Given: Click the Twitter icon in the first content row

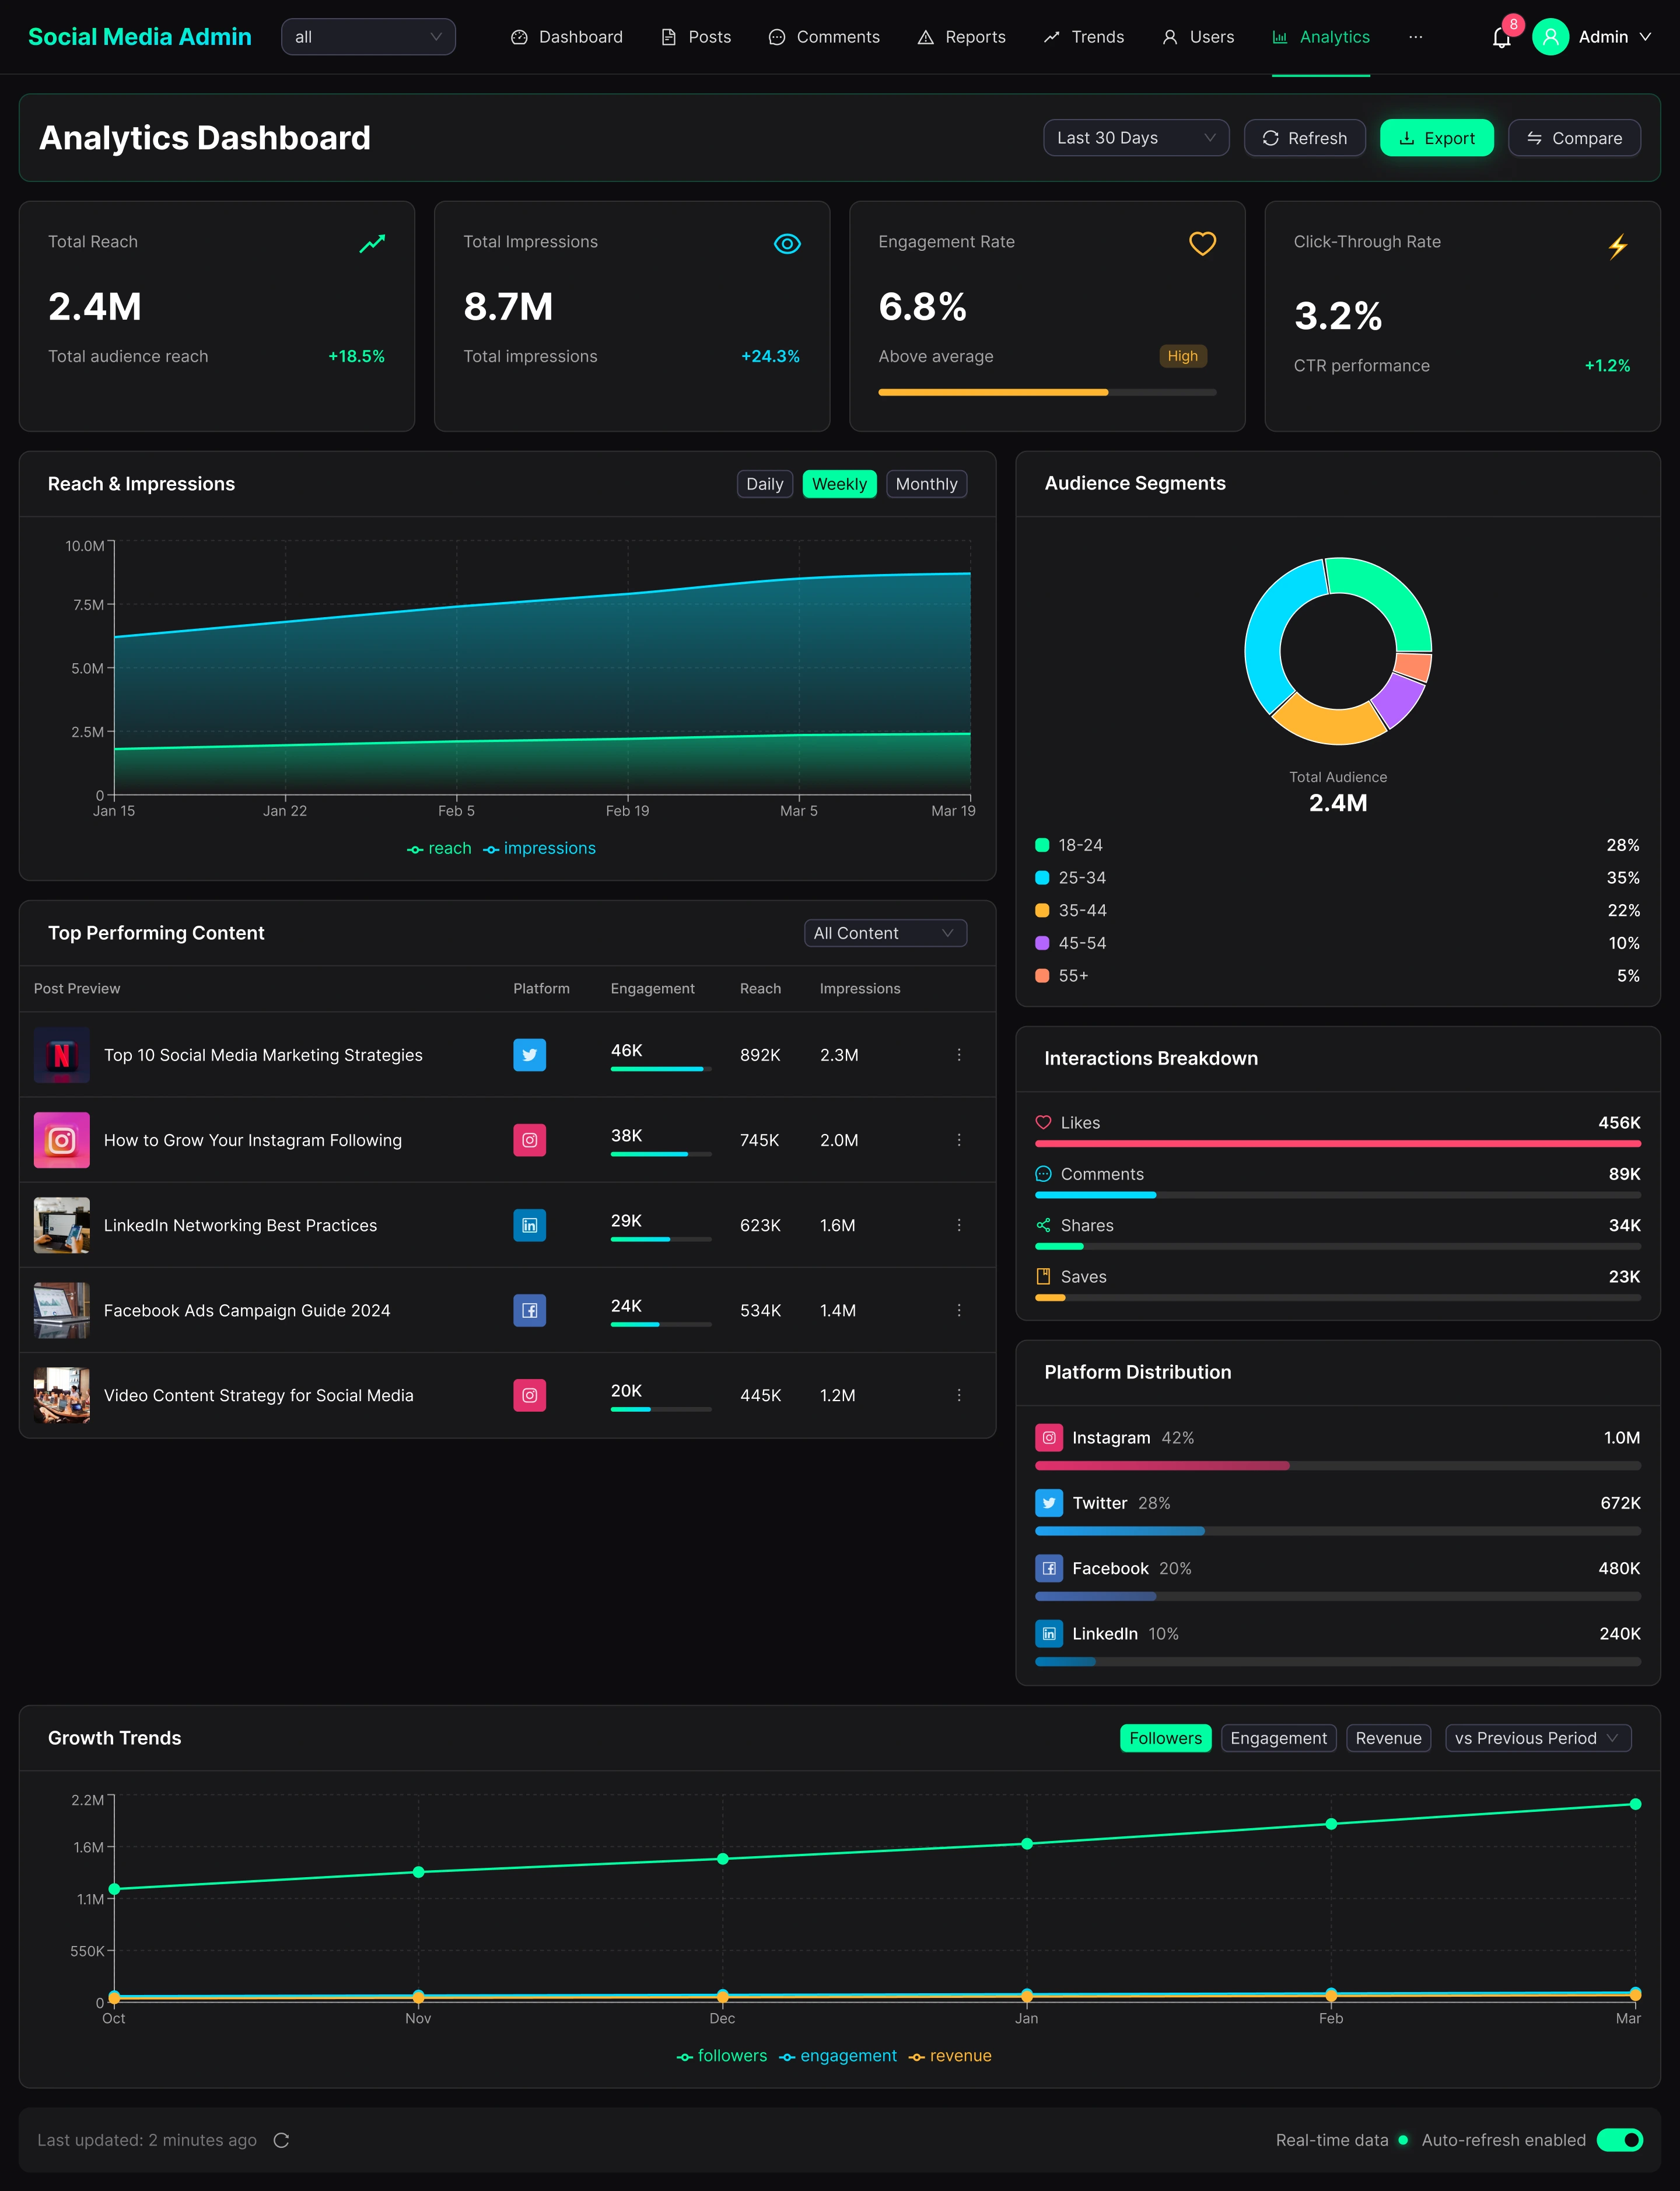Looking at the screenshot, I should 529,1055.
